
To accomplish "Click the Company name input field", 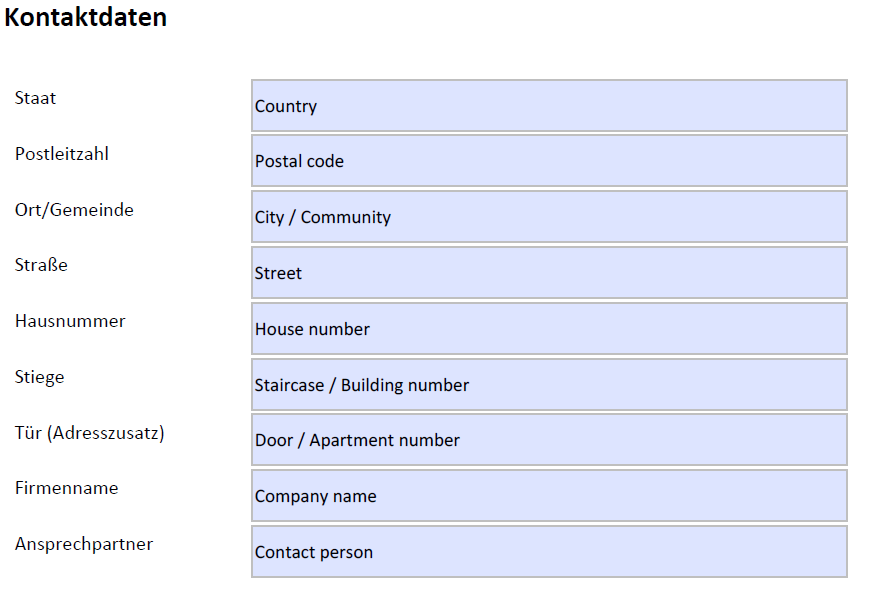I will [549, 496].
